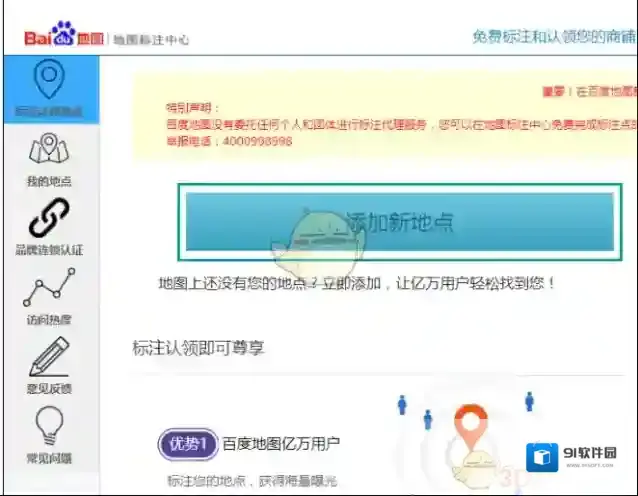Open 品牌连锁认证 chain link icon
This screenshot has width=638, height=496.
point(49,217)
